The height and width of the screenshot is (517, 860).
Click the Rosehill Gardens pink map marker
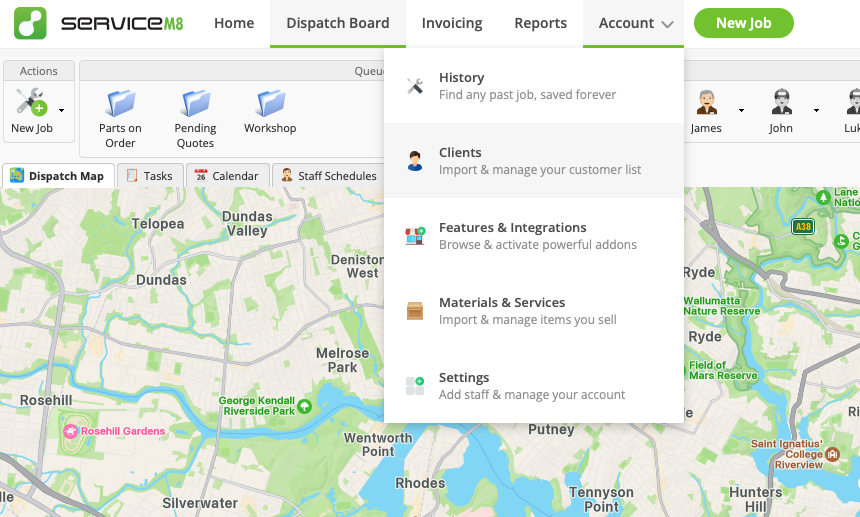point(70,431)
